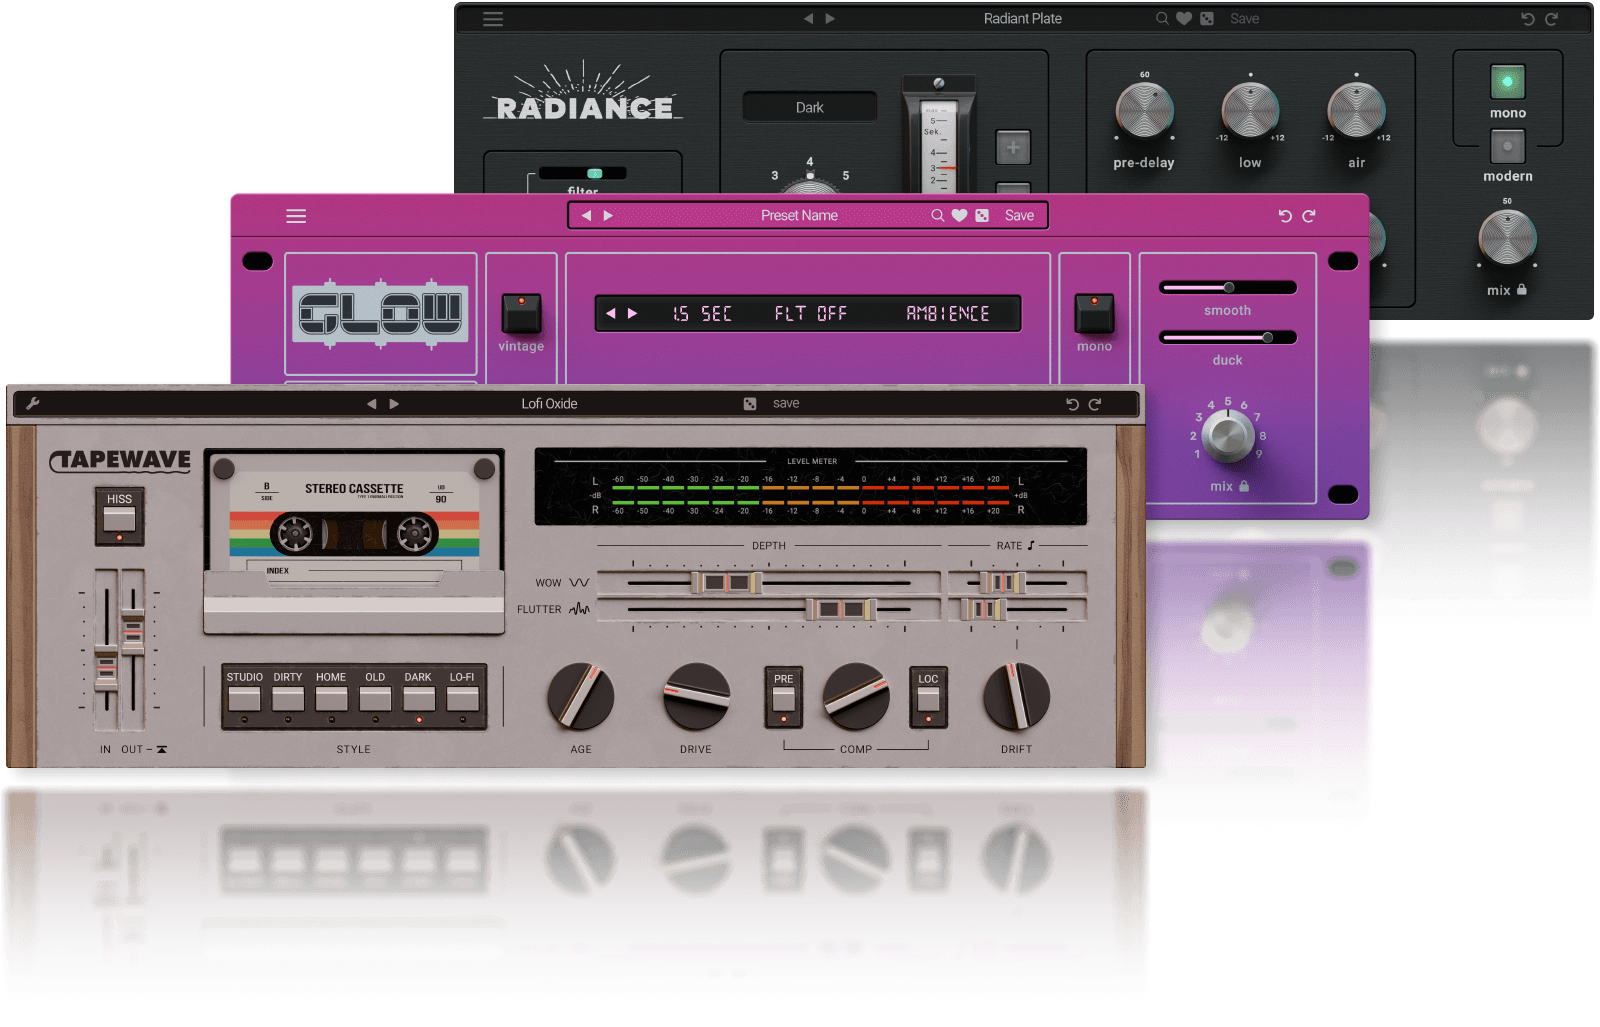Select the OLD style button
The image size is (1600, 1027).
click(x=375, y=697)
